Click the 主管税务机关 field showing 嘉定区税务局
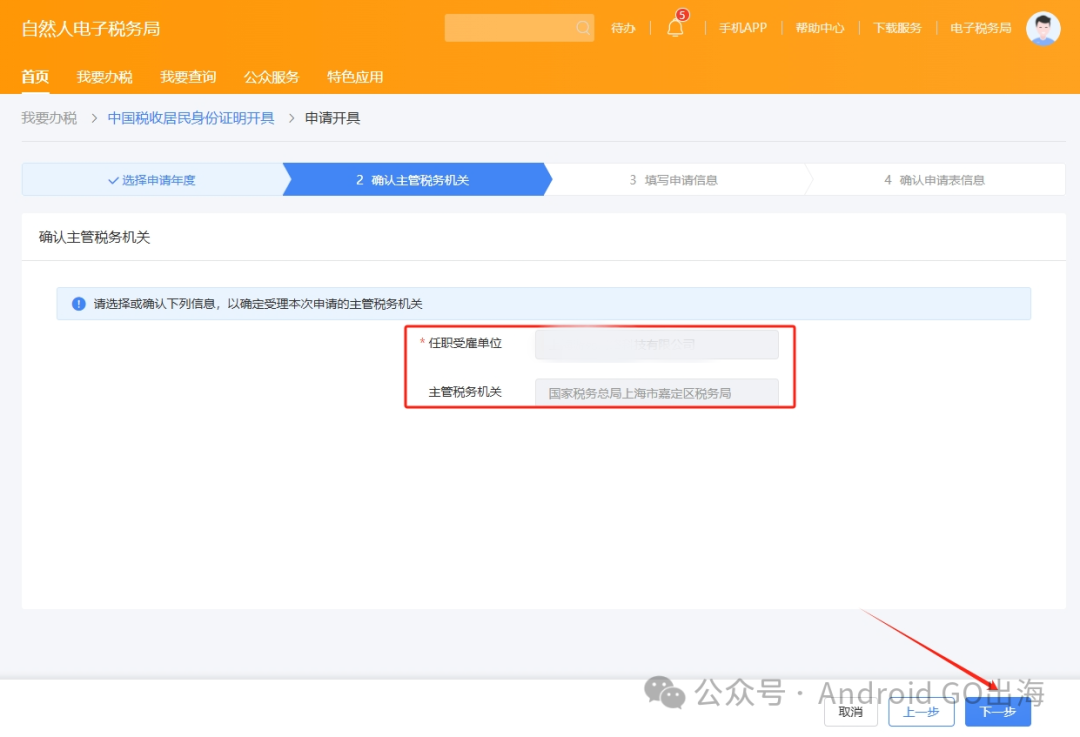Viewport: 1080px width, 737px height. tap(658, 392)
